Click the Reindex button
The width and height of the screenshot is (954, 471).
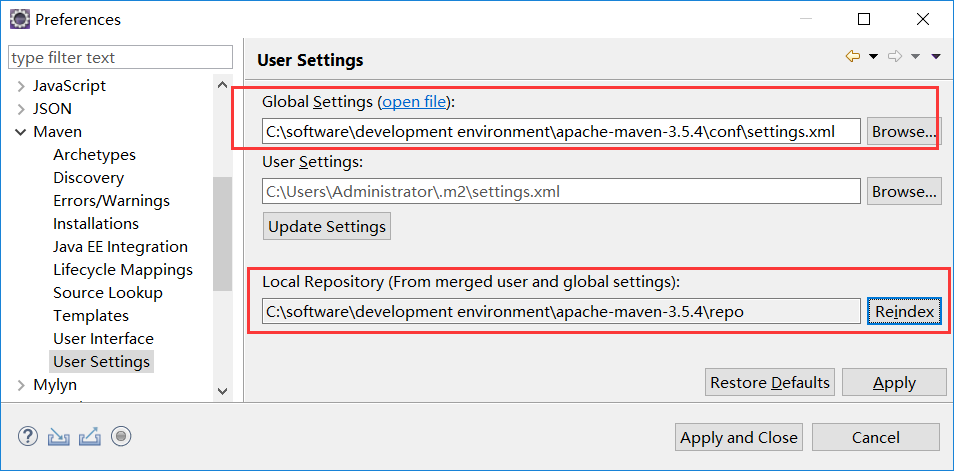tap(904, 312)
